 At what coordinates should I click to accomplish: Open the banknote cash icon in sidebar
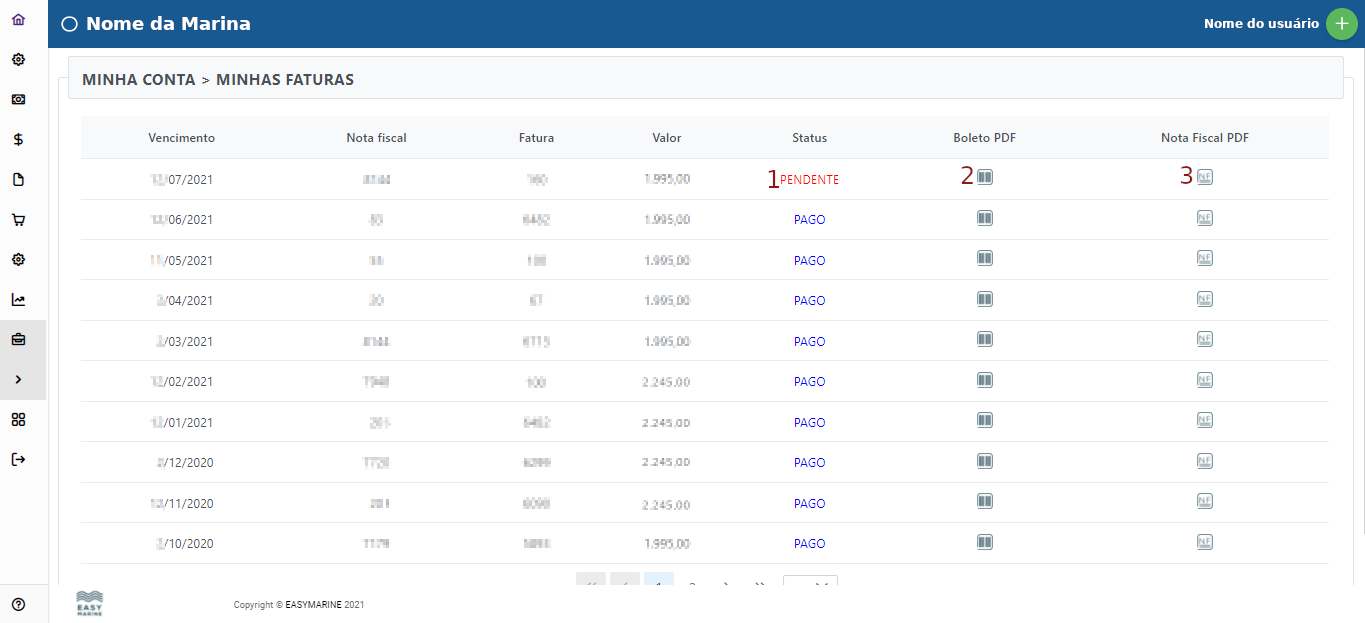pyautogui.click(x=18, y=100)
